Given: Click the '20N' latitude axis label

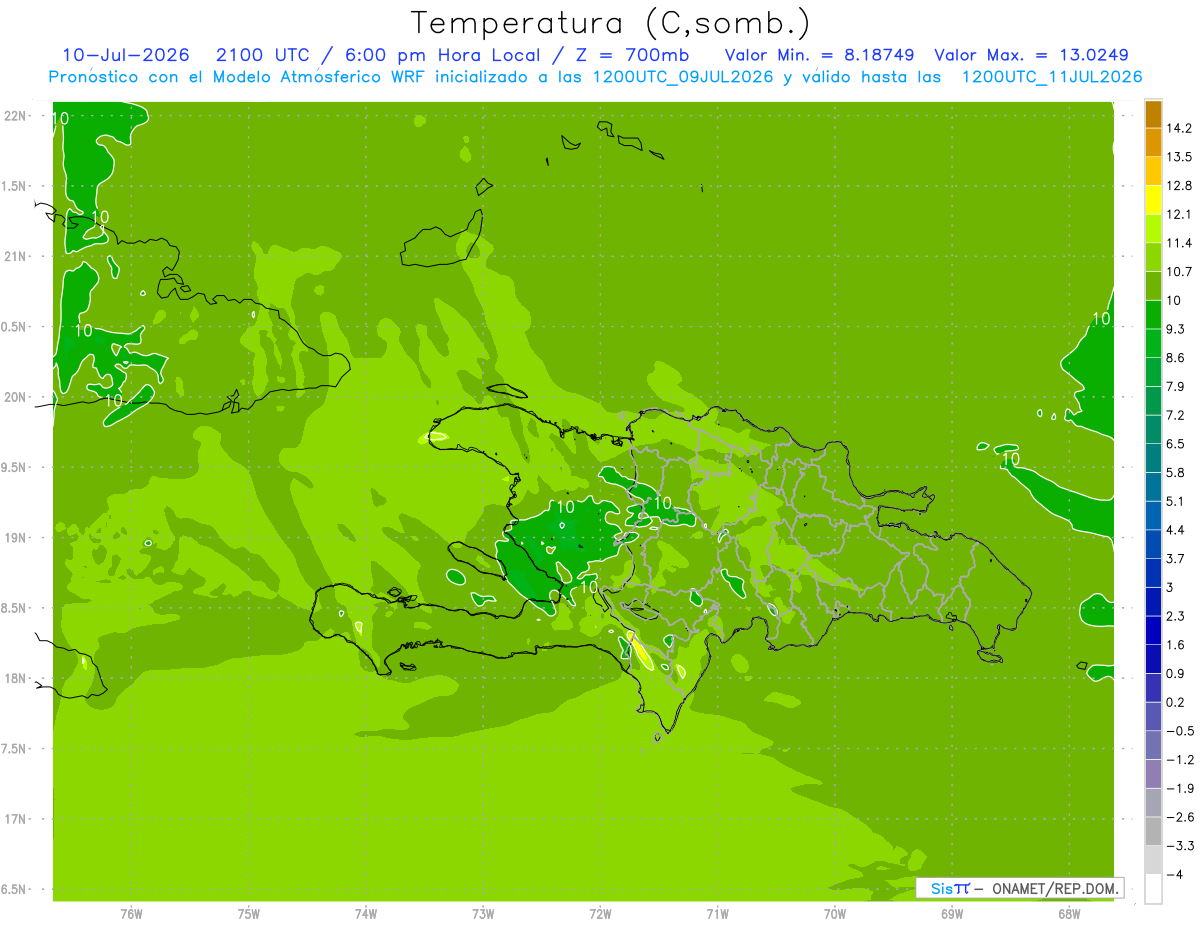Looking at the screenshot, I should pos(14,397).
